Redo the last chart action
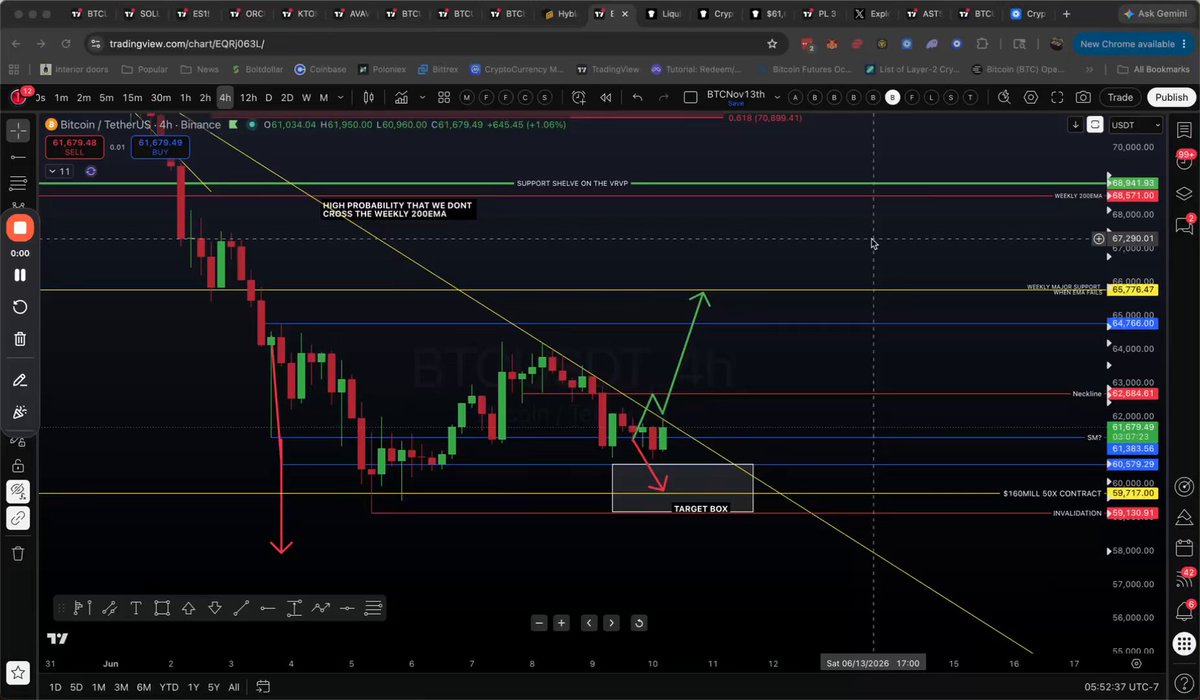 tap(665, 97)
